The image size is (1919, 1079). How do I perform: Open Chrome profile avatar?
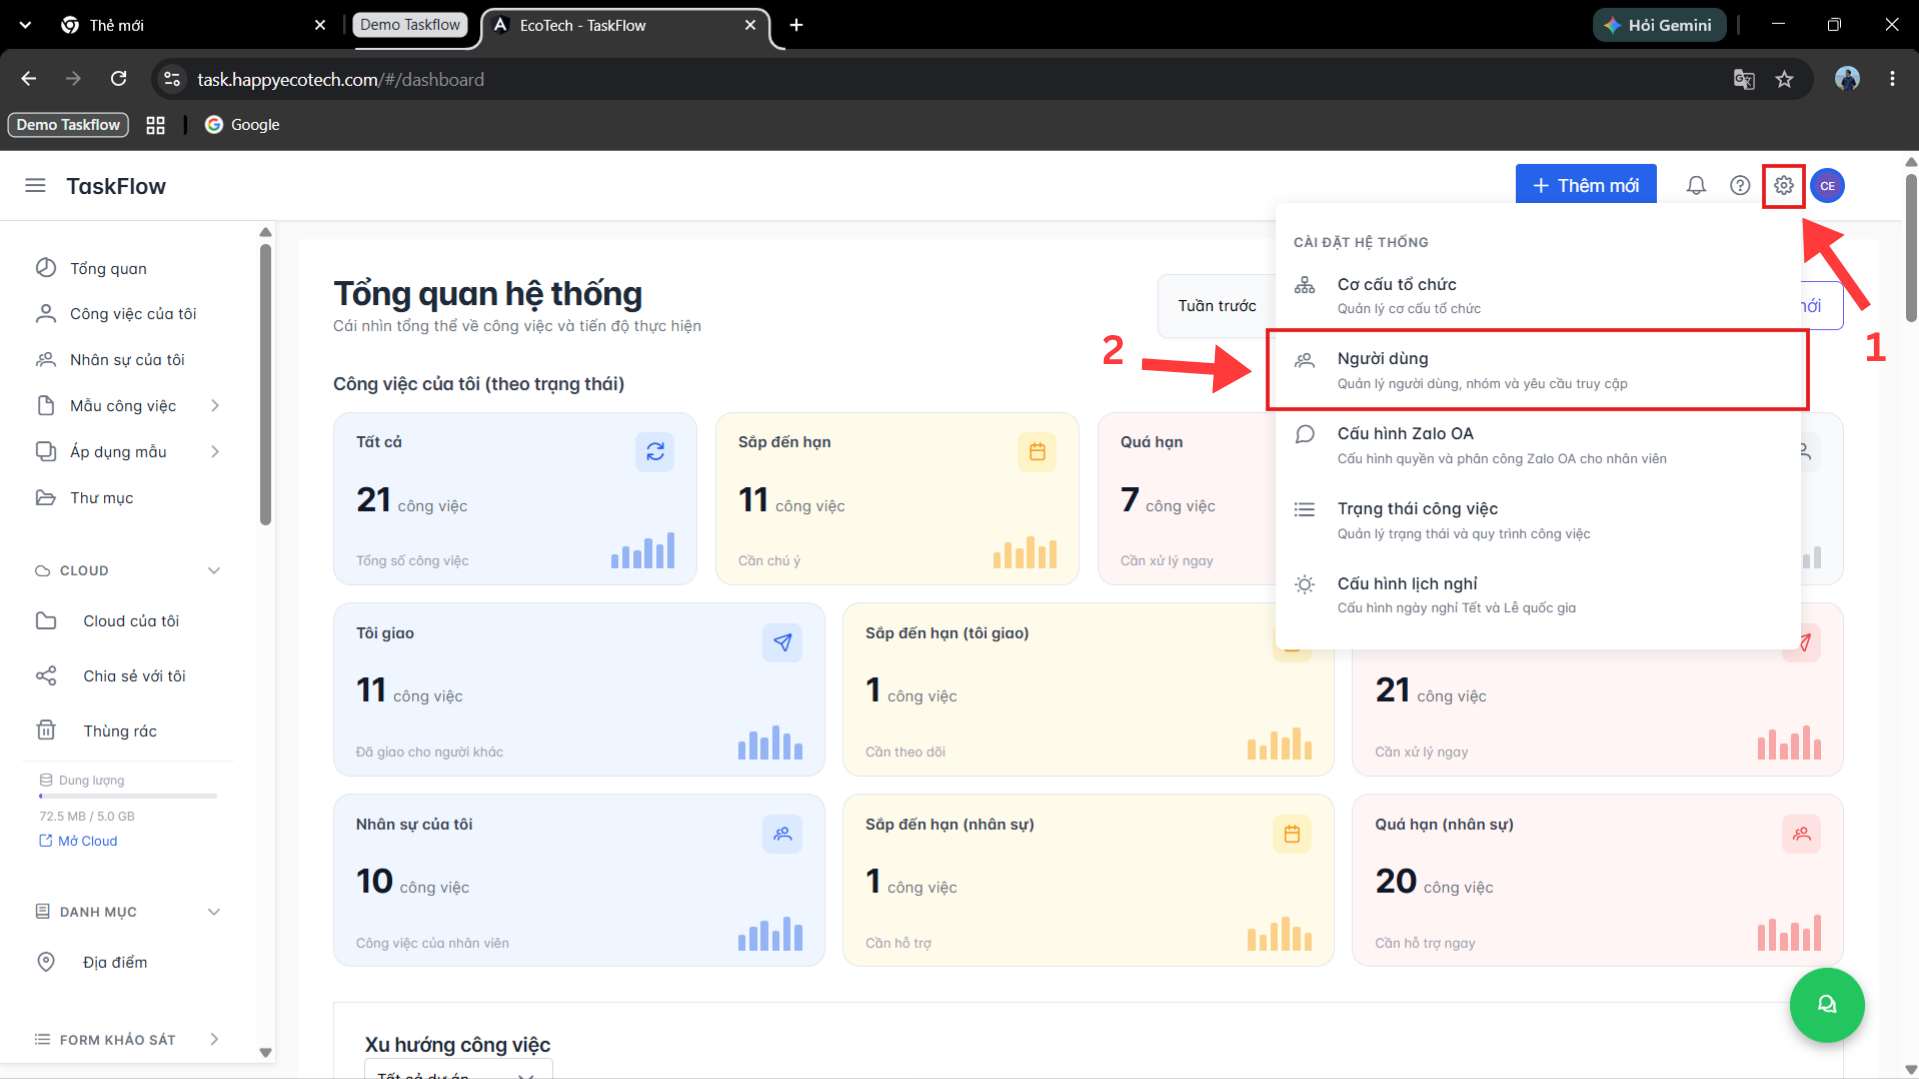pos(1847,79)
